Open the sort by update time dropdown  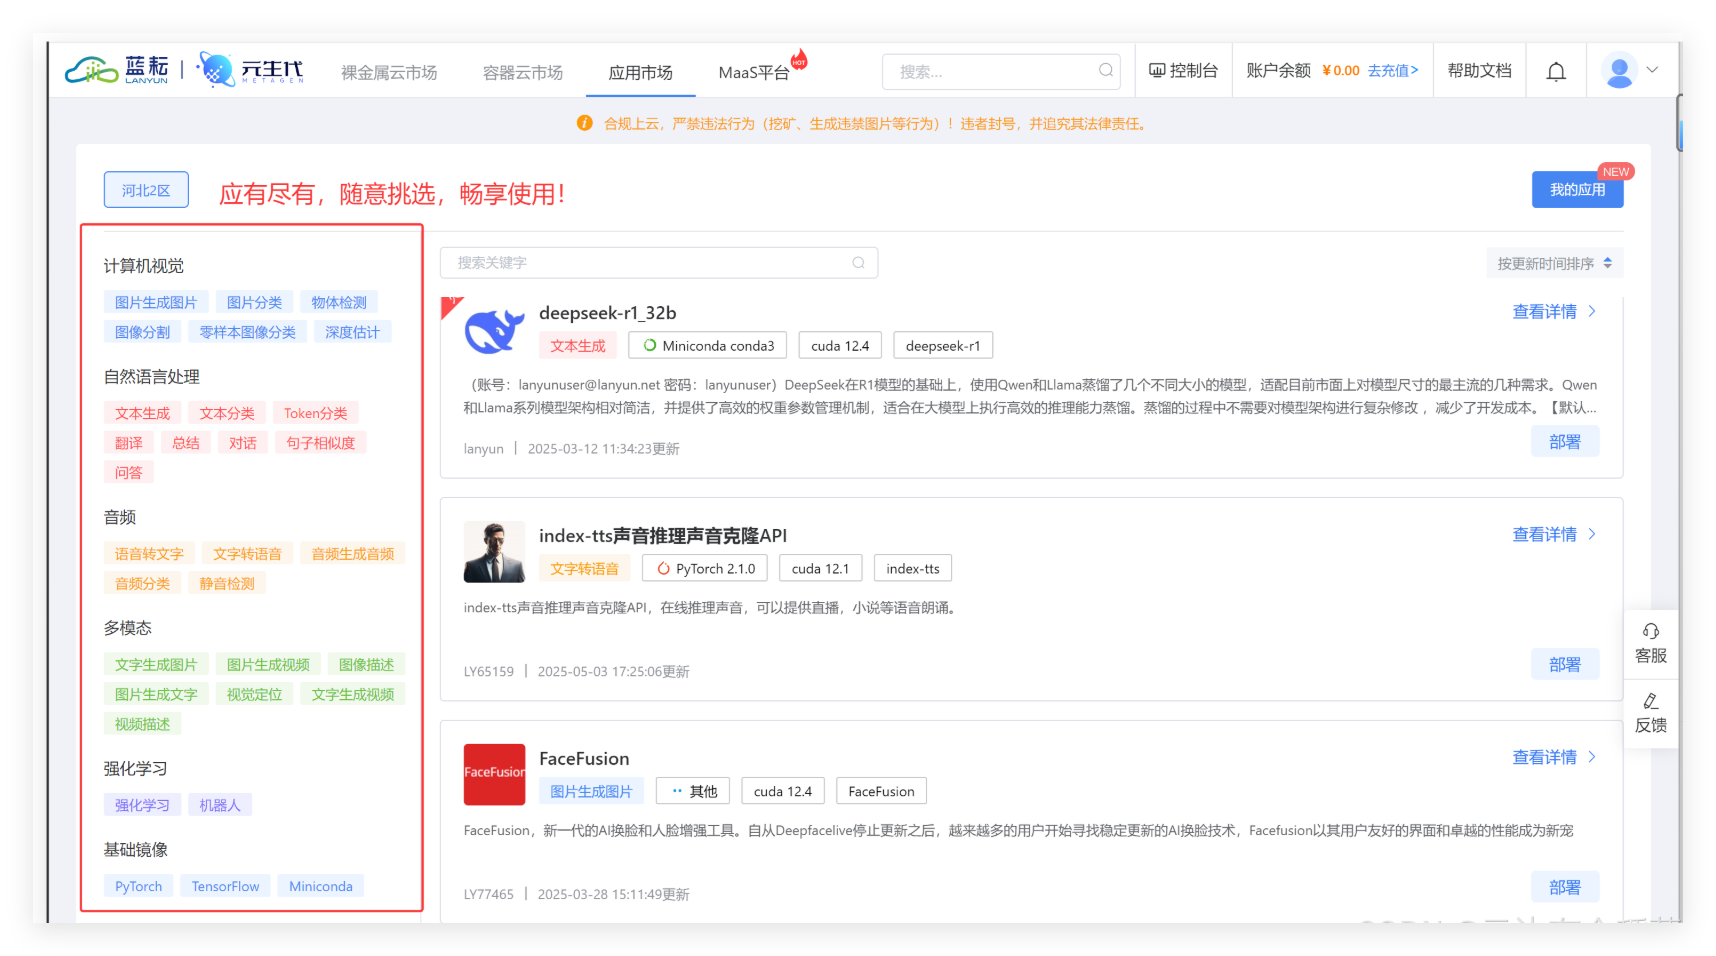point(1554,263)
